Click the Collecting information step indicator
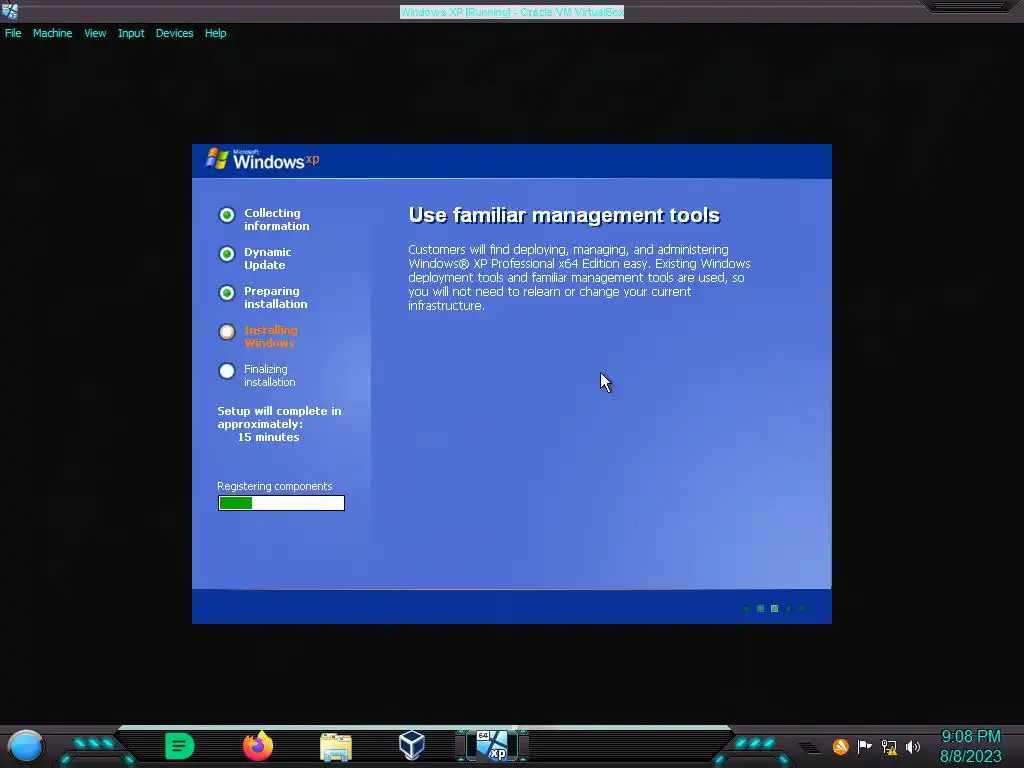Image resolution: width=1024 pixels, height=768 pixels. (x=227, y=215)
